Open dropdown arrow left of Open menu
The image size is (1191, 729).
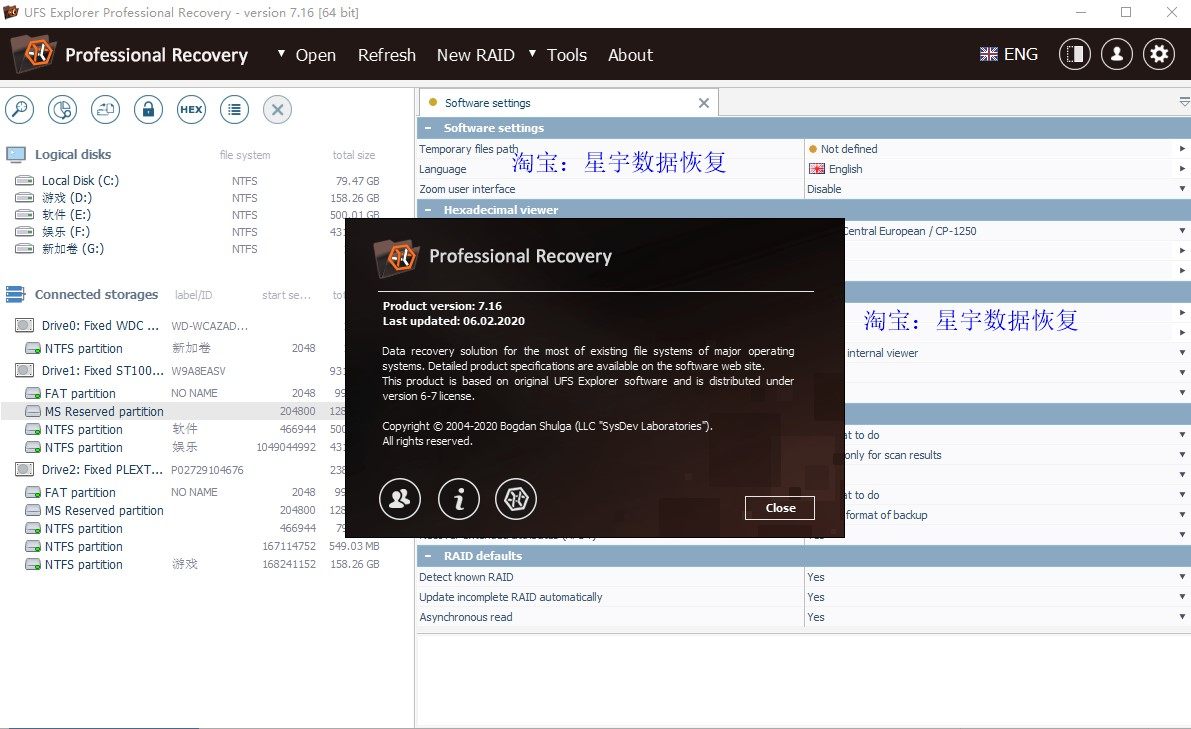[x=281, y=54]
